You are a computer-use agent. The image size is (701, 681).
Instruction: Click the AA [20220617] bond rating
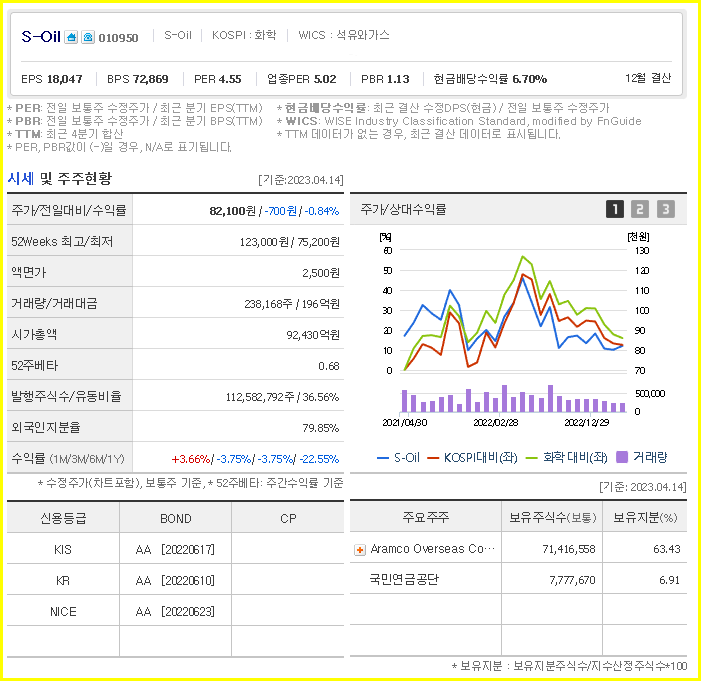click(175, 550)
